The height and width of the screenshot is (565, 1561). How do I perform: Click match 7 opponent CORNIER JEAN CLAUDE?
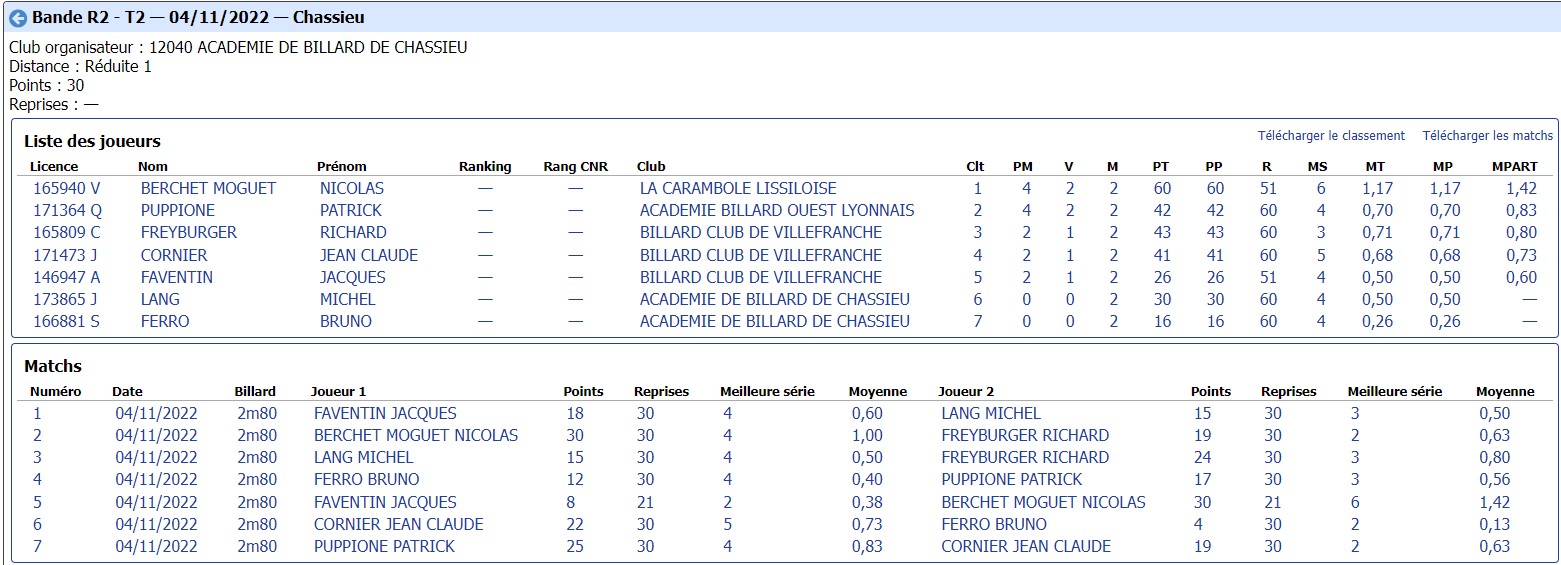point(1026,546)
